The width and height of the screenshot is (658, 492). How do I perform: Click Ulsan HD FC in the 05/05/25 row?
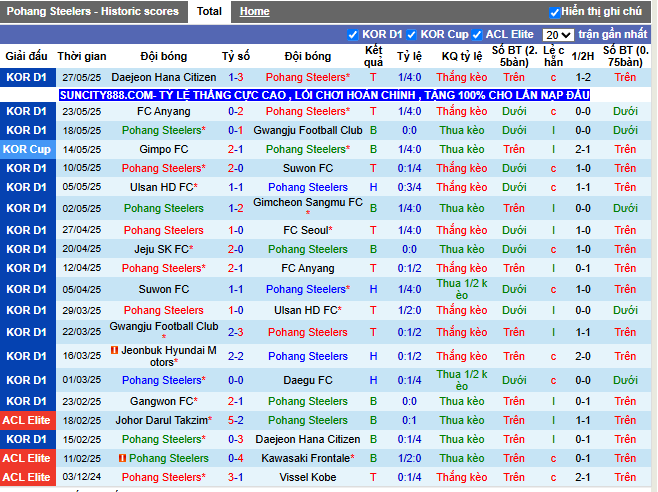pos(164,187)
